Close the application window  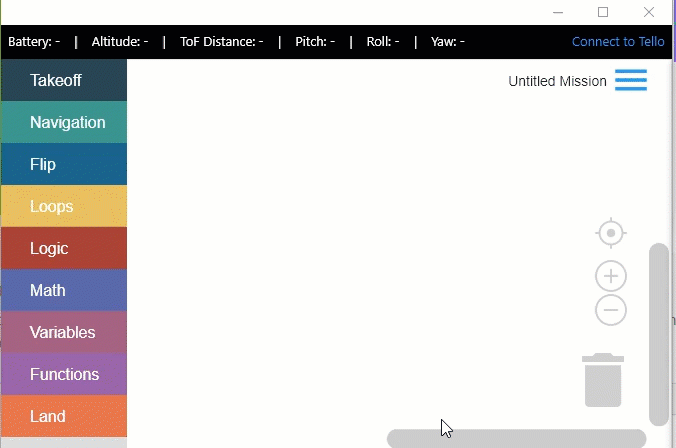(x=649, y=12)
